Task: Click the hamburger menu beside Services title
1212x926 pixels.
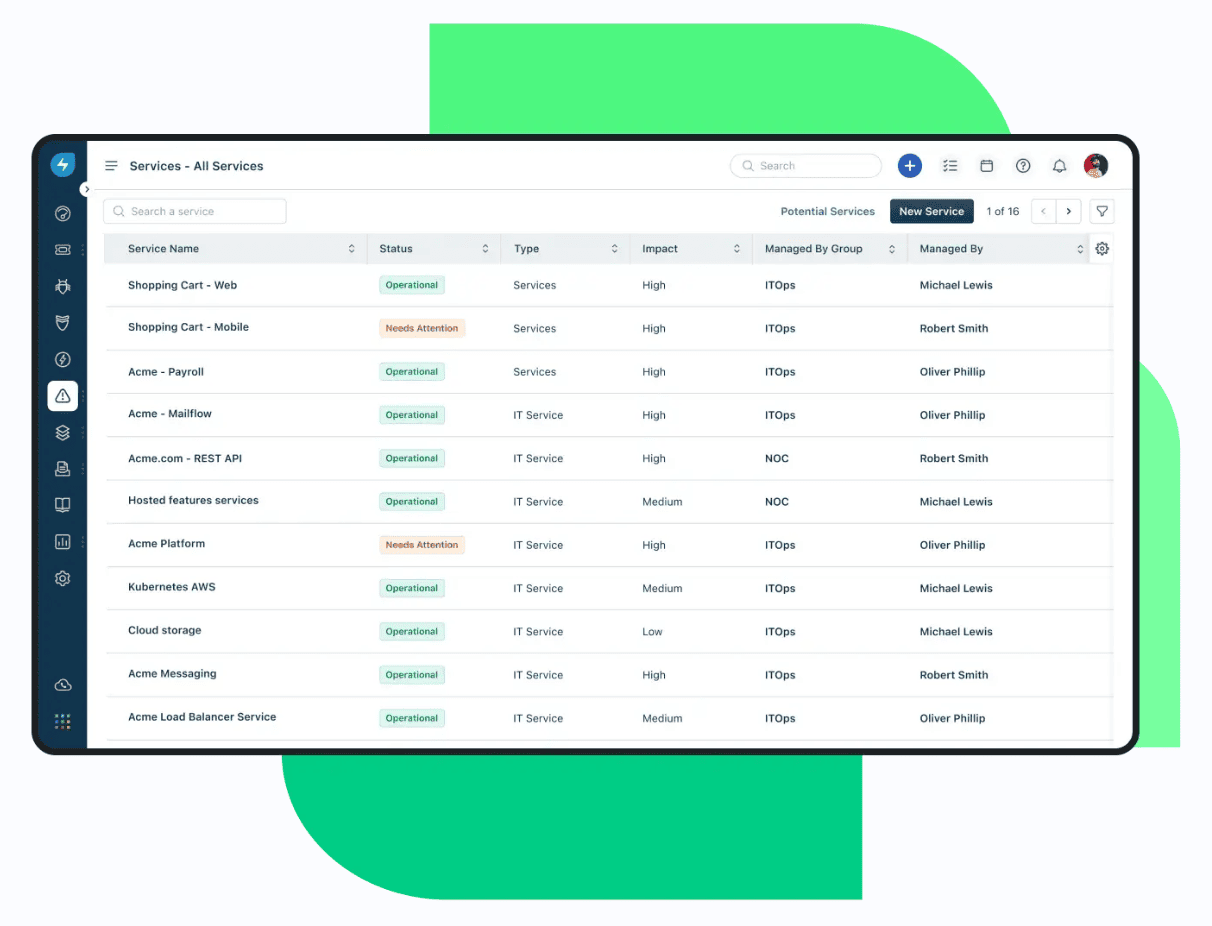Action: click(112, 166)
